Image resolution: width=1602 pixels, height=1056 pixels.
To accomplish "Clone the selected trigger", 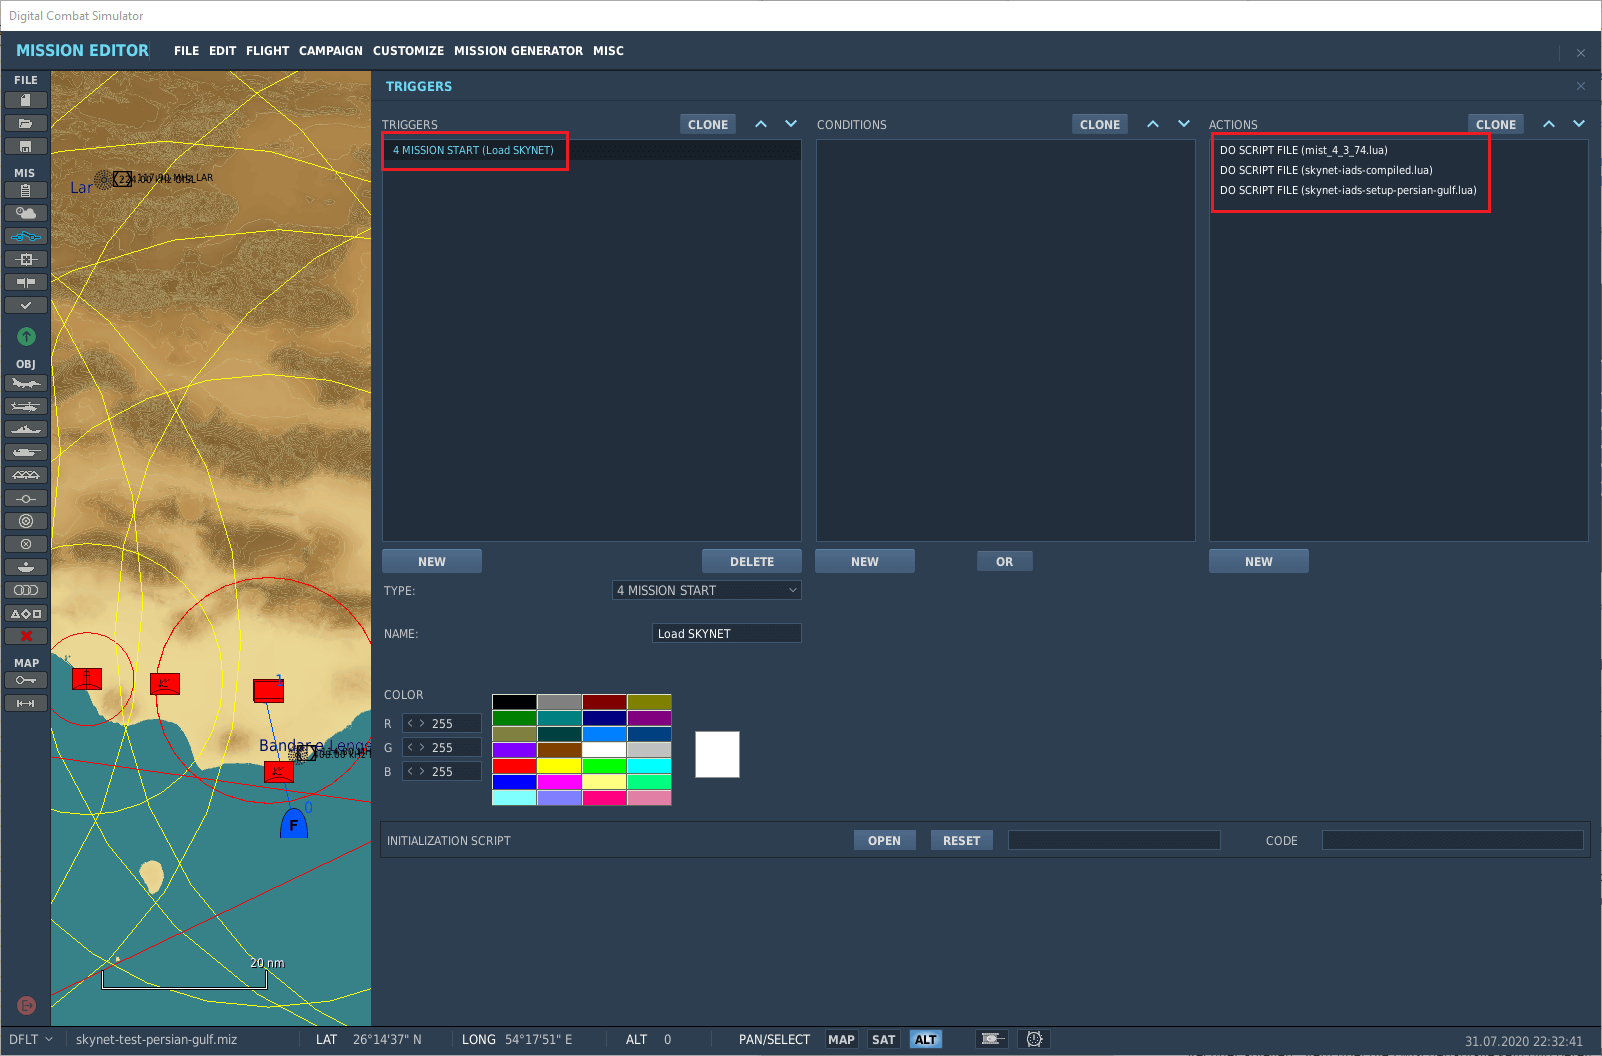I will point(708,124).
